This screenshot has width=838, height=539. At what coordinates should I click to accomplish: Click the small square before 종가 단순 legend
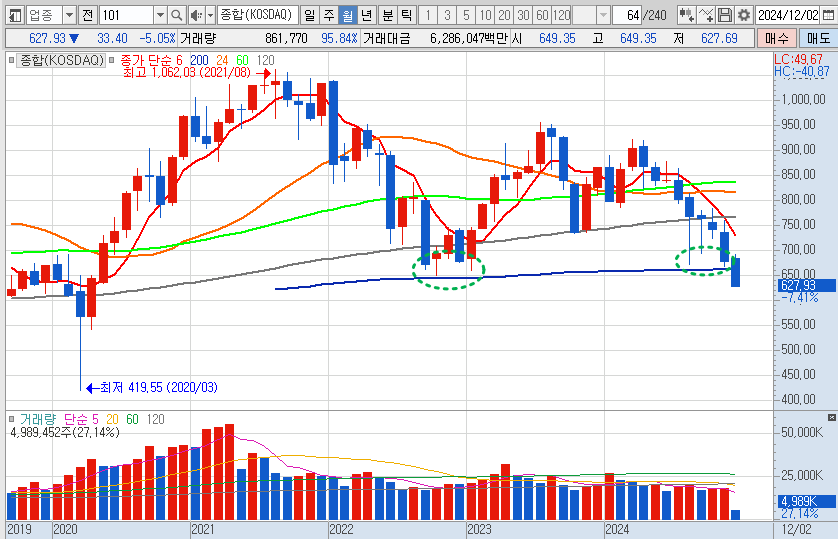[111, 60]
